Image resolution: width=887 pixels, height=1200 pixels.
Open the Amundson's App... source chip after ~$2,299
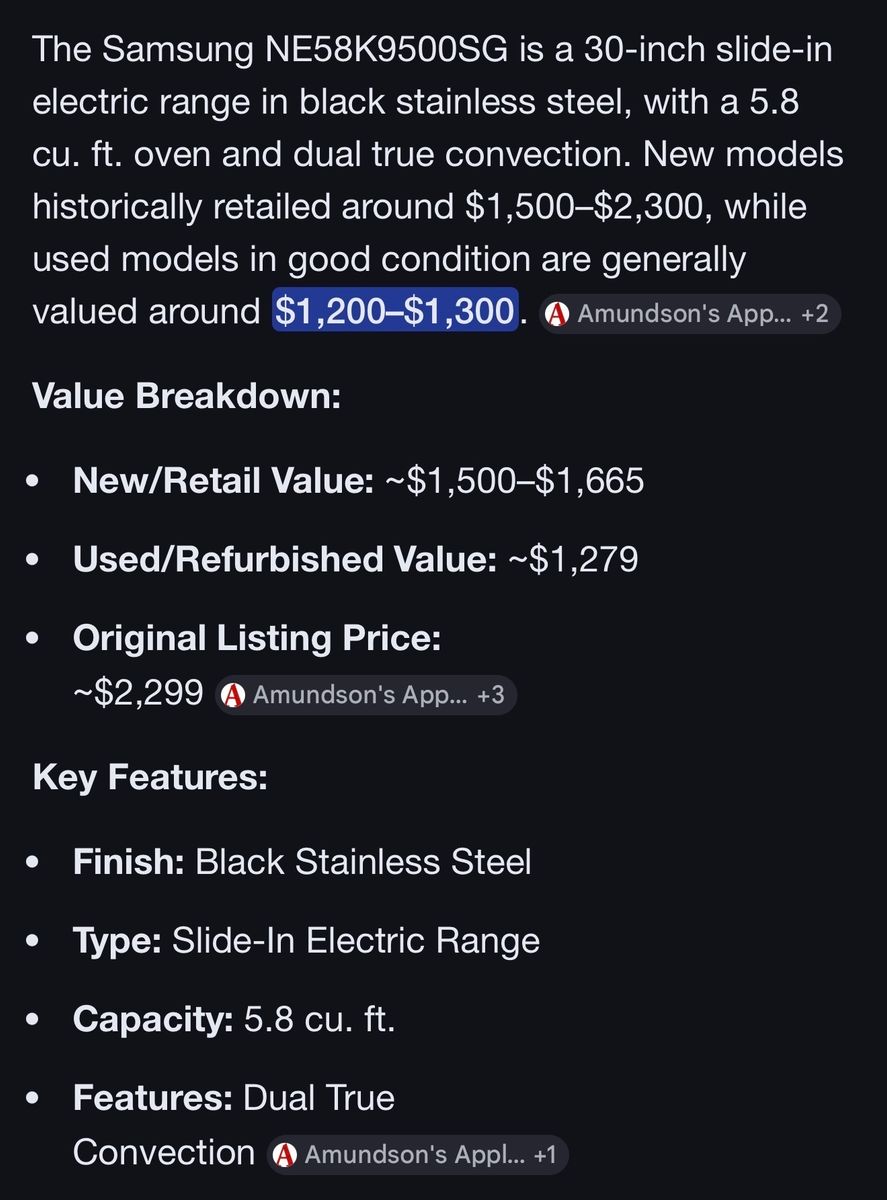pos(359,695)
